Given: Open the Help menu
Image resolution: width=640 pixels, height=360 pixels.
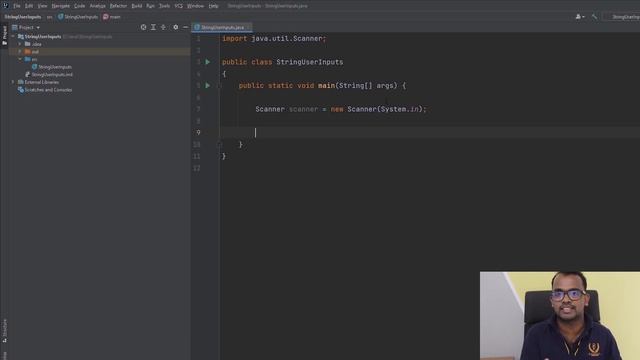Looking at the screenshot, I should pos(213,6).
